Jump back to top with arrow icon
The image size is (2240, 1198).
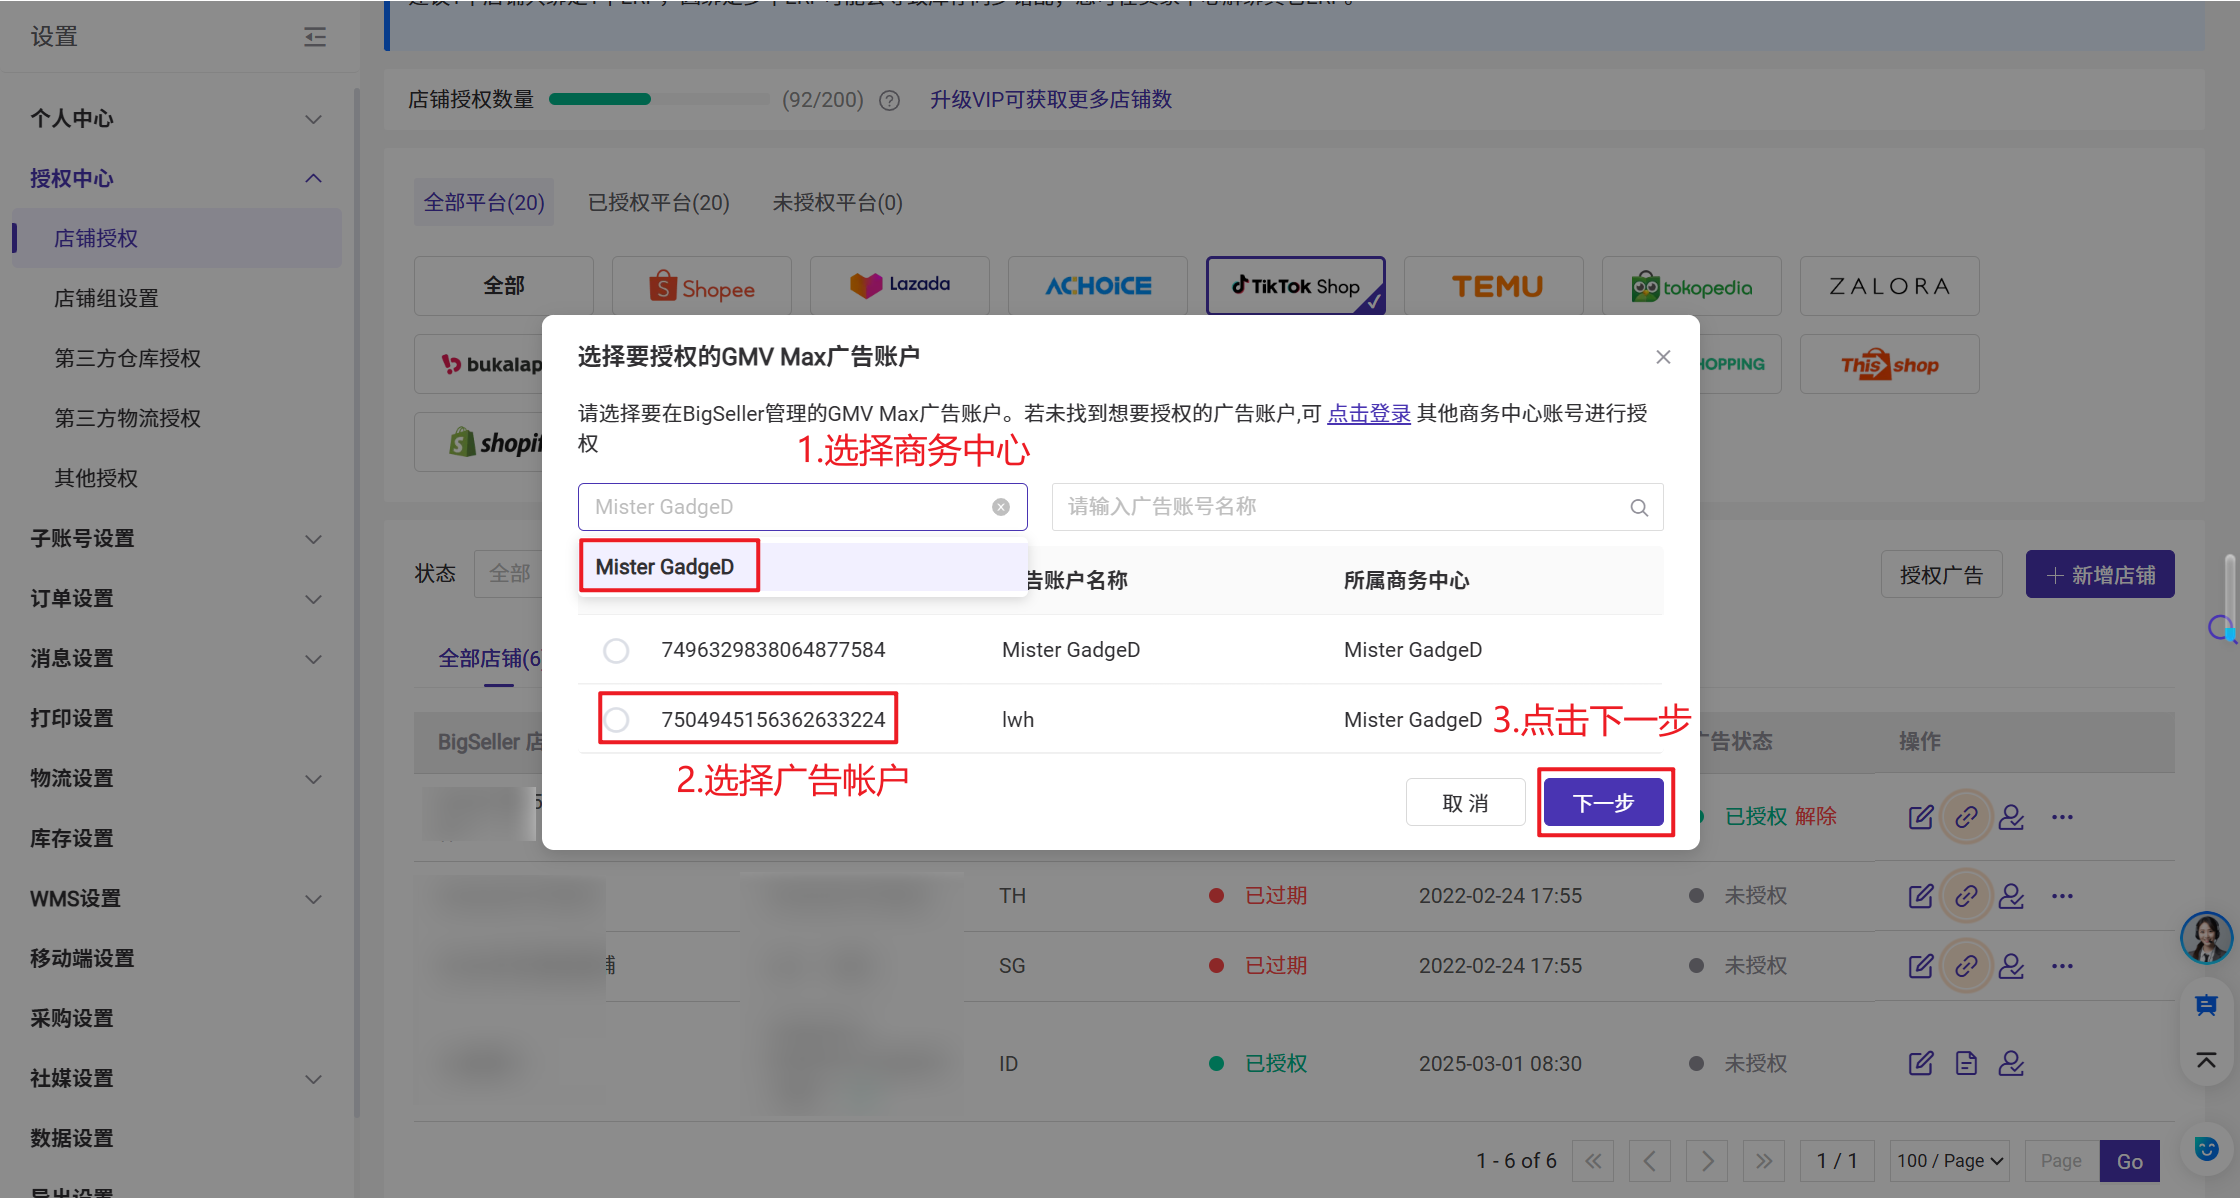pos(2206,1060)
